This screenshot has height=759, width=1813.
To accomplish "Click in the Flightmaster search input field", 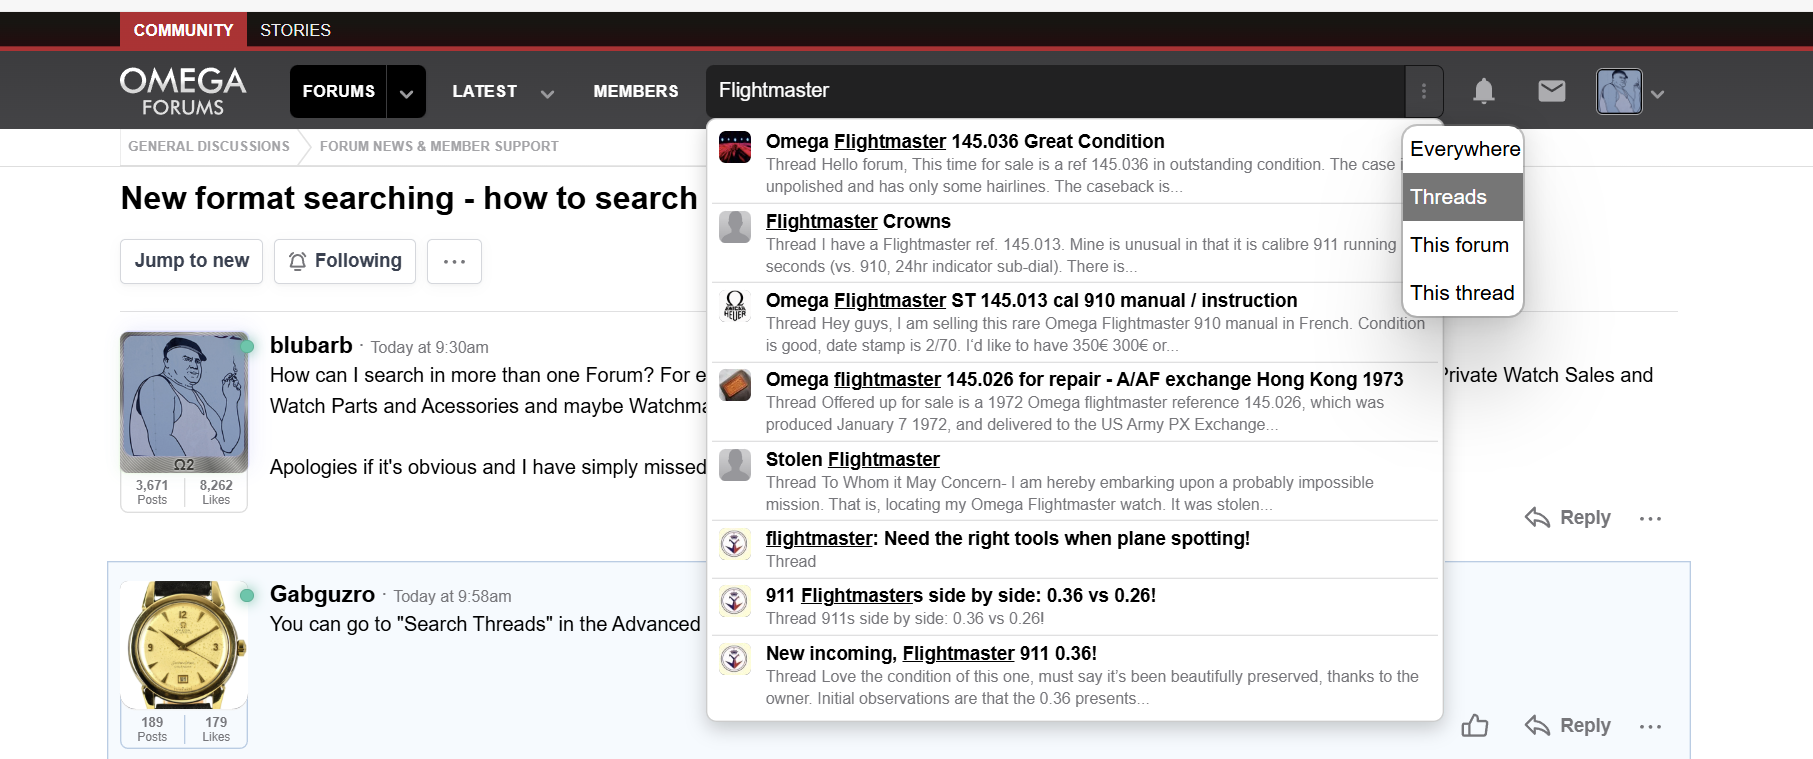I will point(1050,91).
